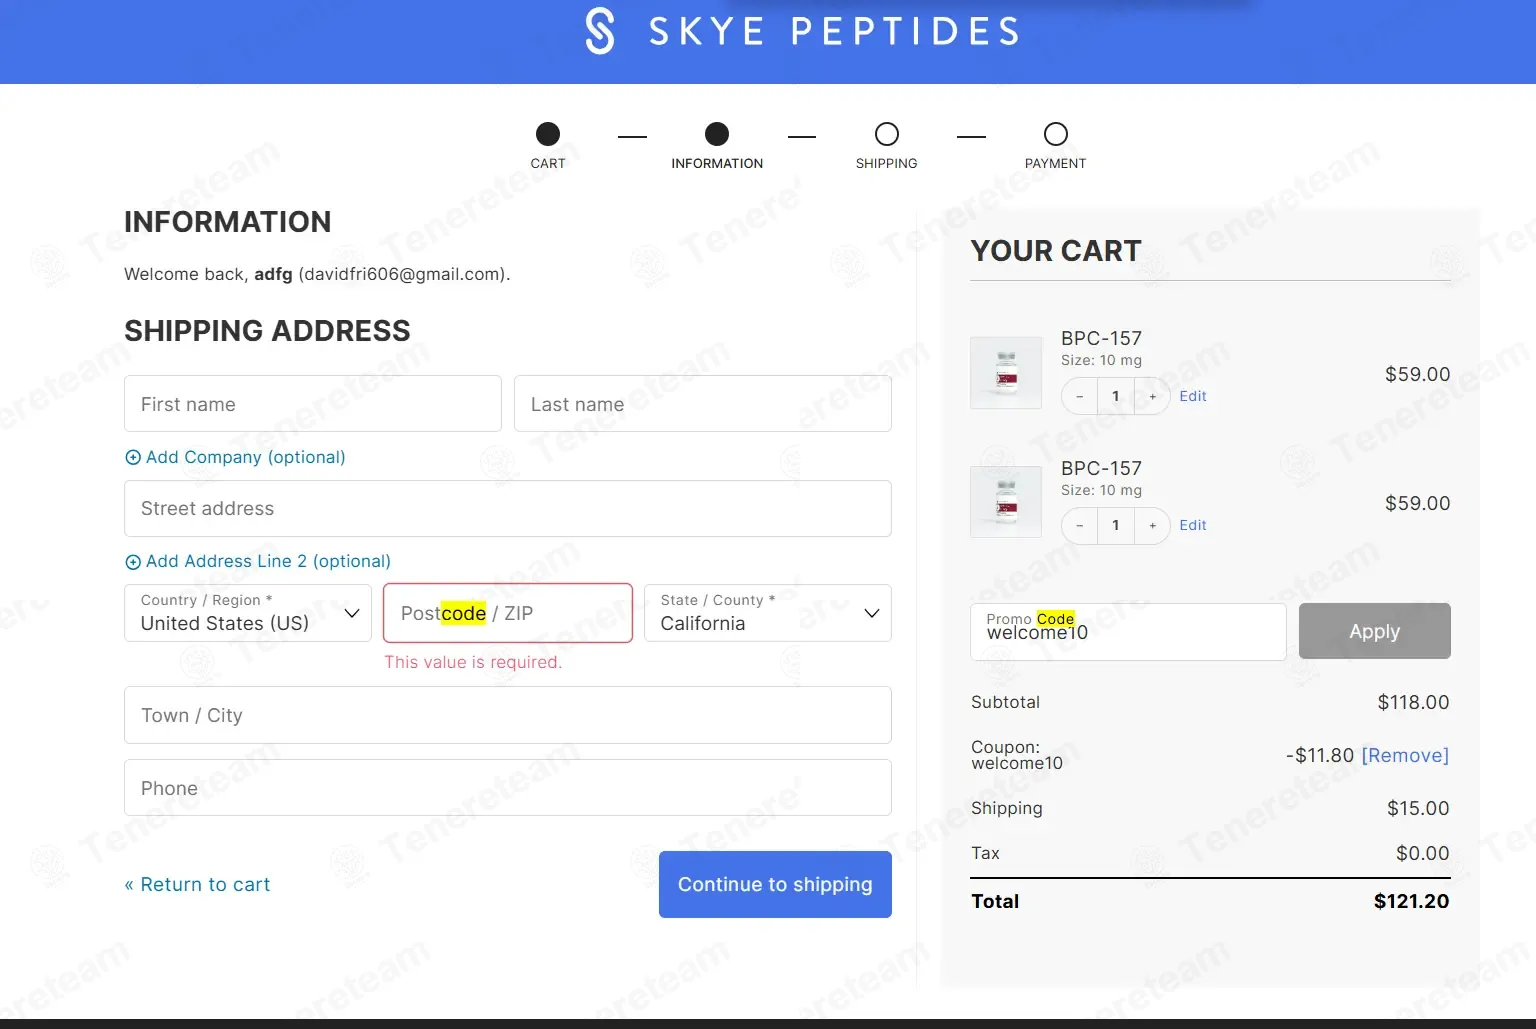The image size is (1536, 1029).
Task: Click the SKYE PEPTIDES brand name text
Action: (835, 31)
